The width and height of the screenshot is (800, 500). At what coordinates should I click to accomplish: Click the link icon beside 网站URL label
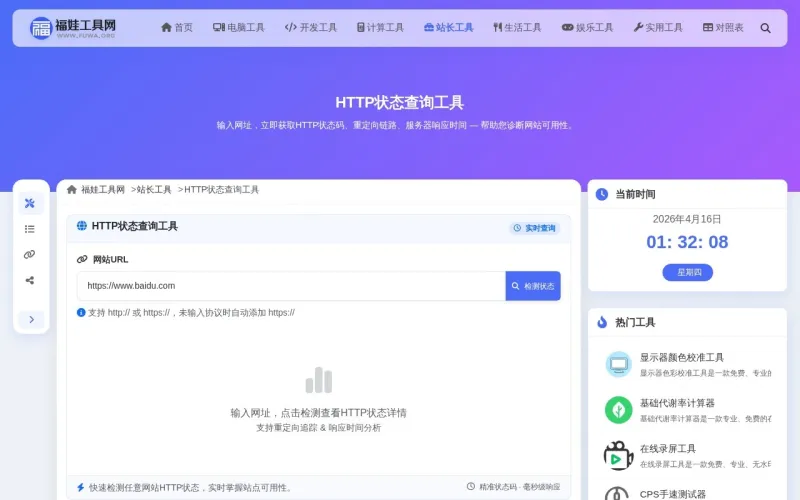coord(82,259)
